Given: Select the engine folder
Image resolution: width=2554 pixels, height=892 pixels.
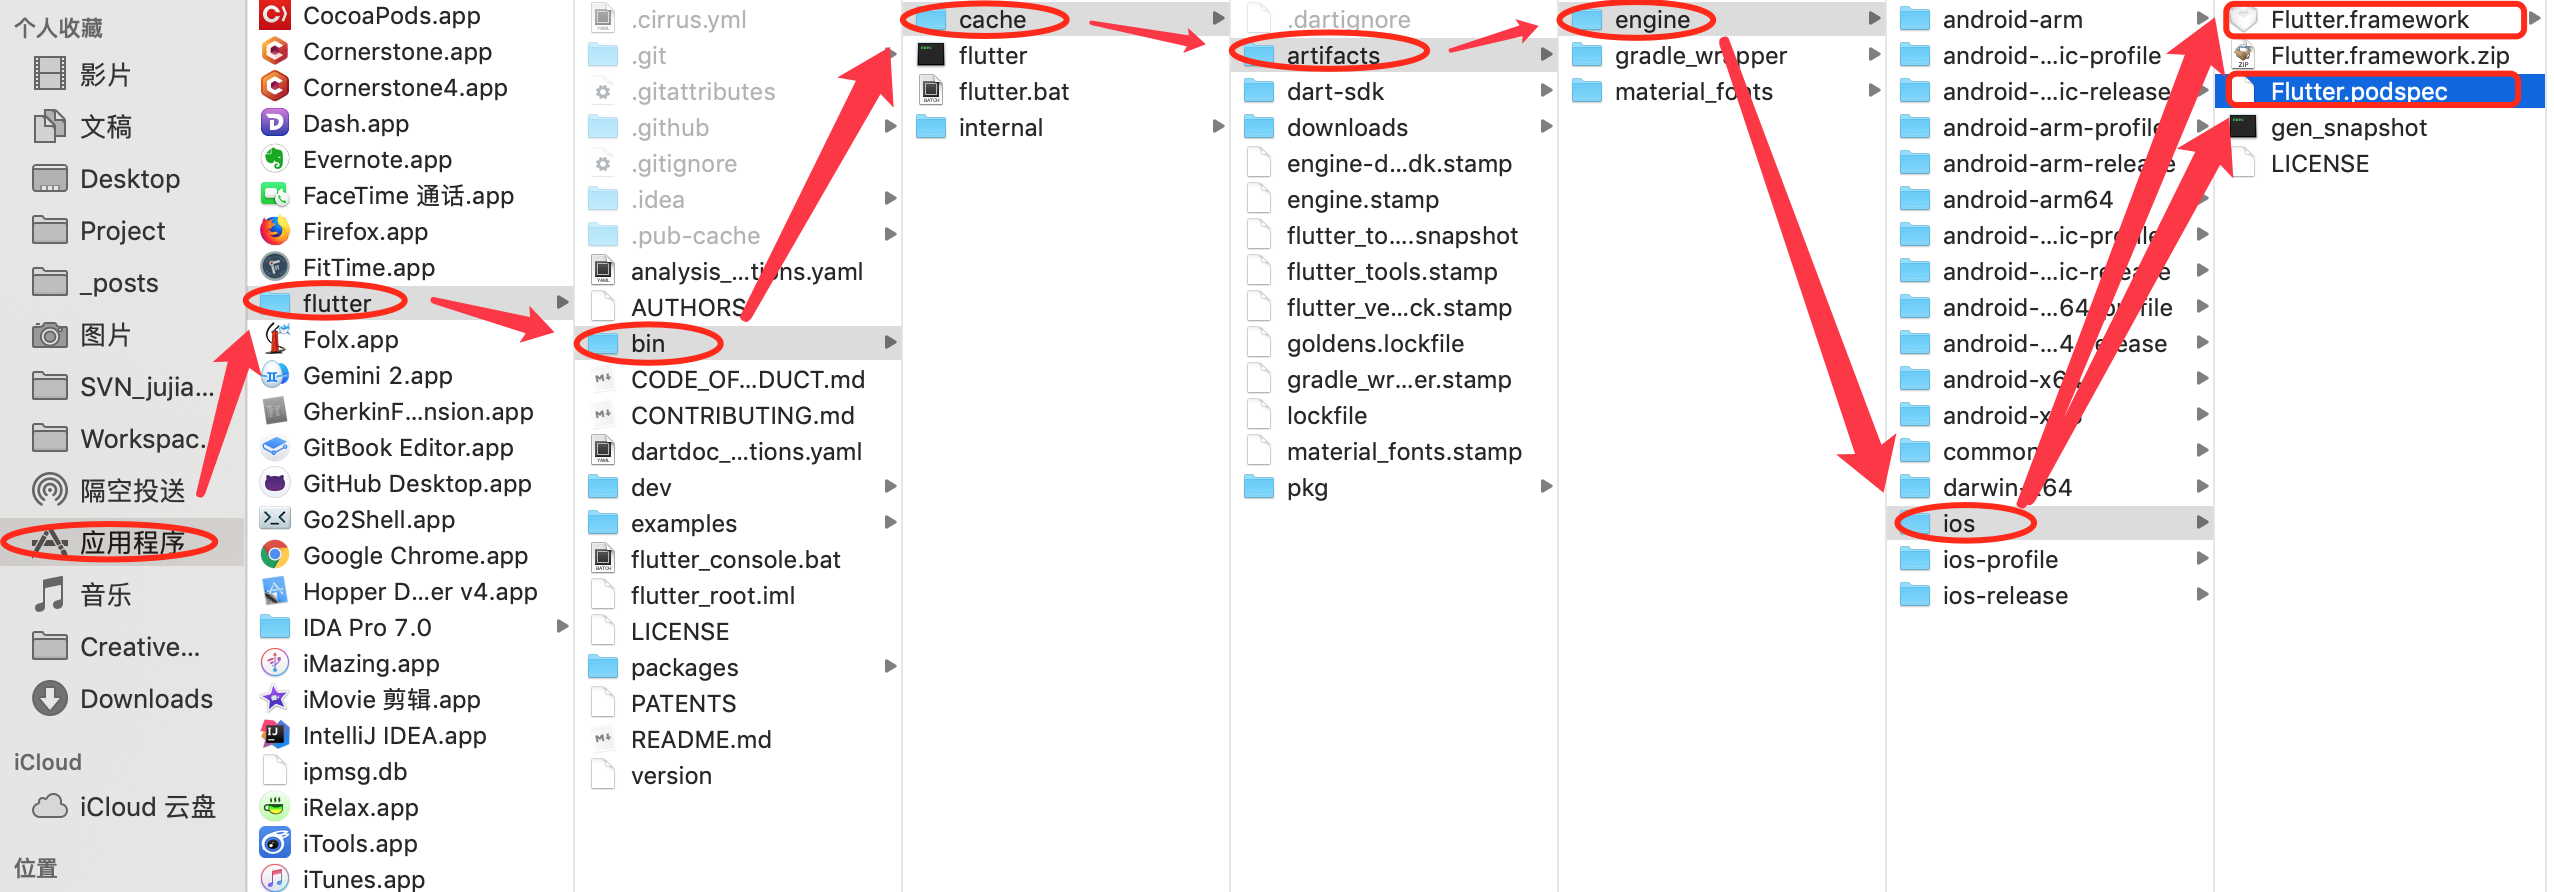Looking at the screenshot, I should click(x=1722, y=19).
